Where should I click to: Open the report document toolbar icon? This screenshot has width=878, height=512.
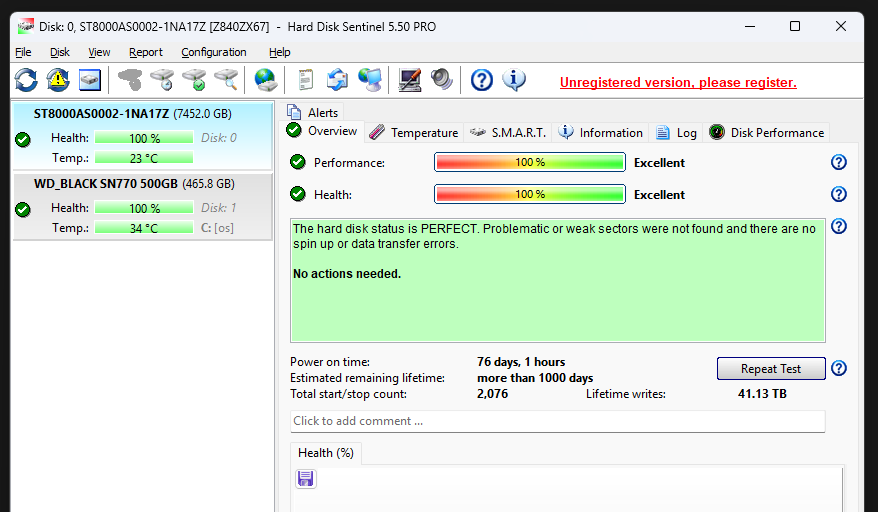306,79
